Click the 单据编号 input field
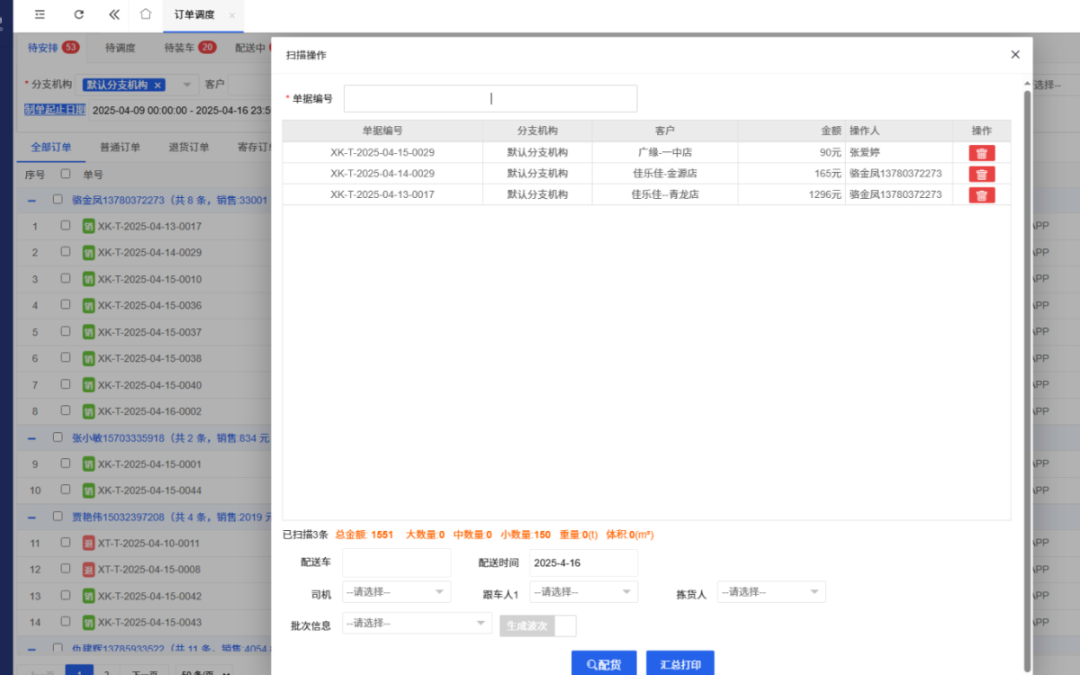This screenshot has height=675, width=1080. [x=490, y=98]
